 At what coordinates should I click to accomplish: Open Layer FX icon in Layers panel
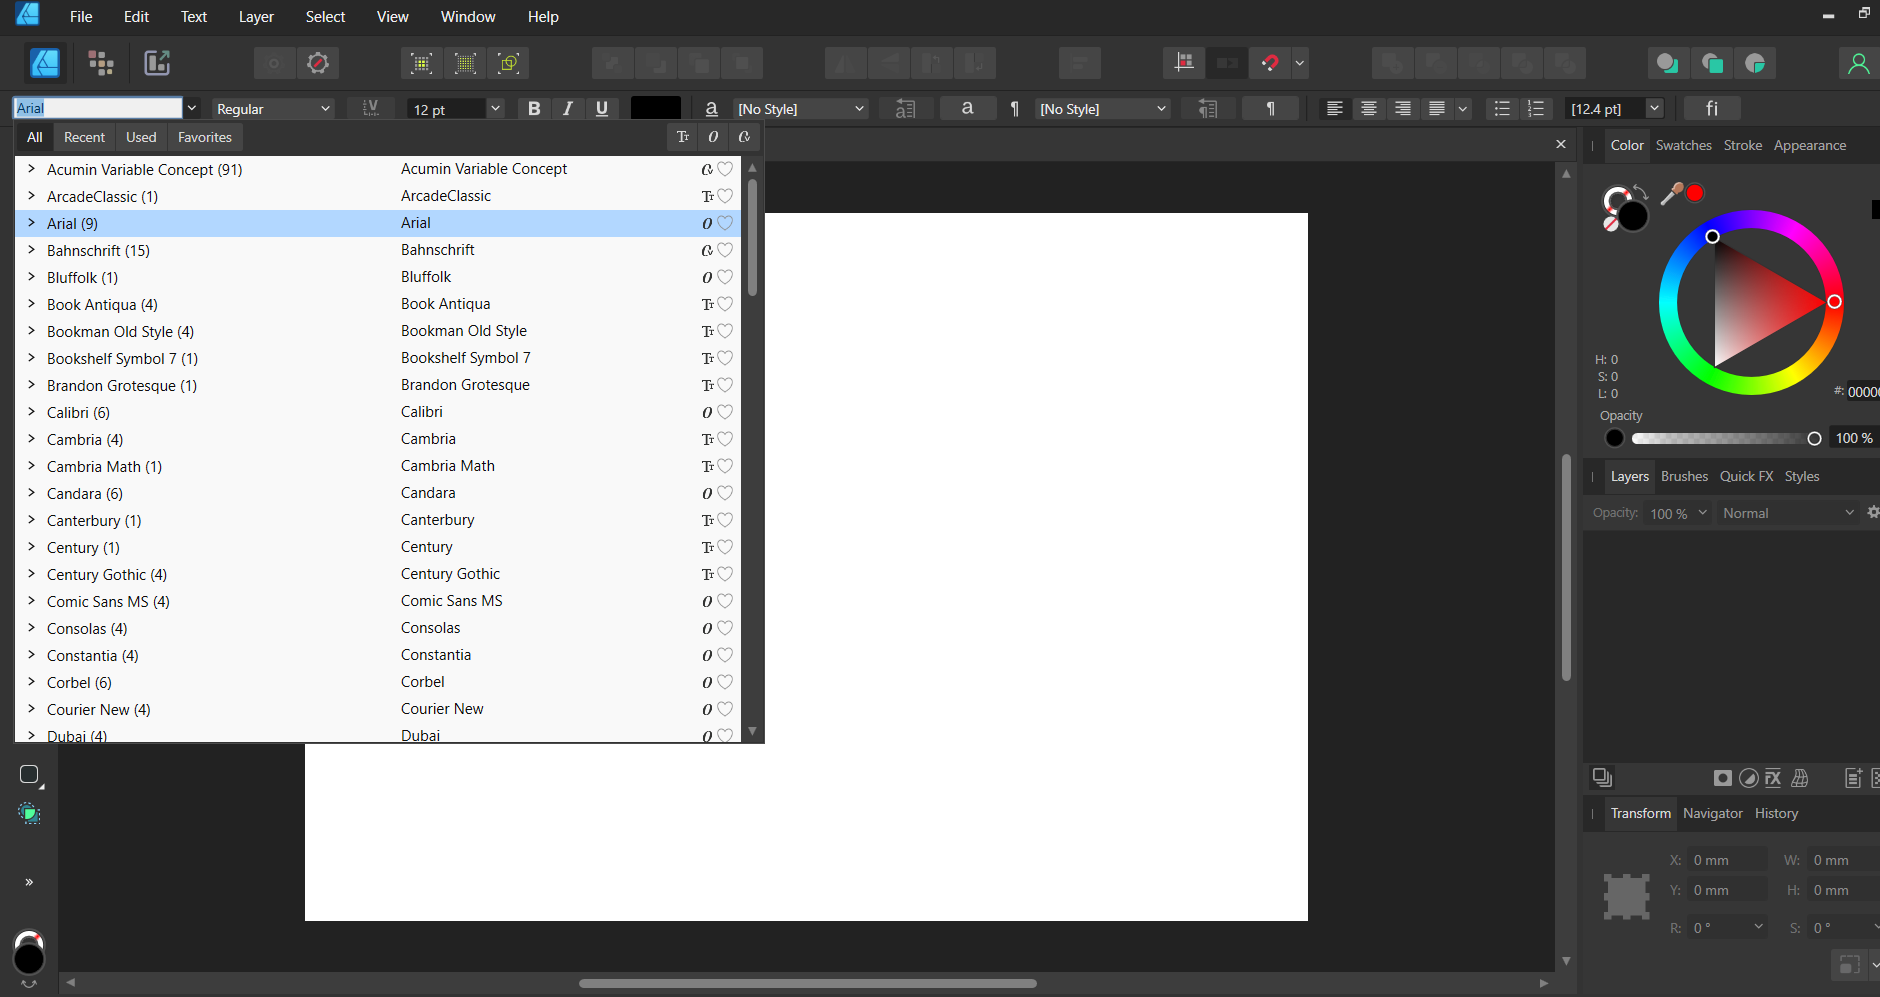[1773, 778]
